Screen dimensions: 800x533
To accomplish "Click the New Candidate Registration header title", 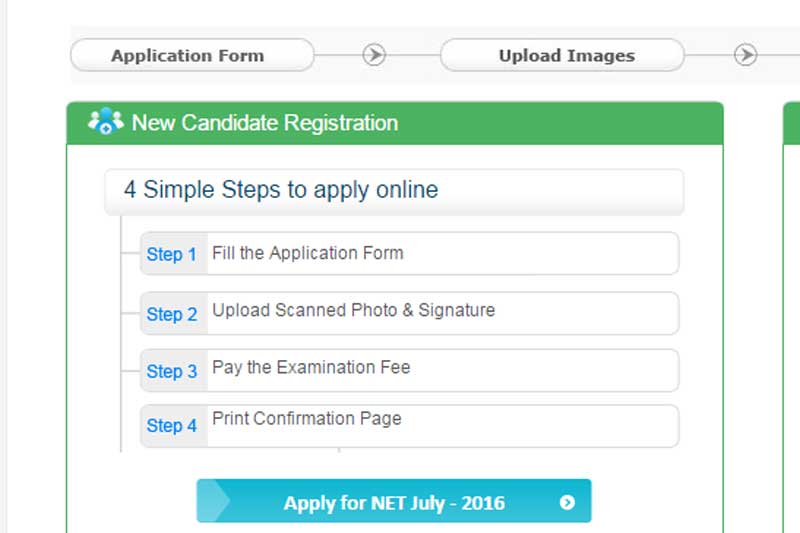I will (265, 123).
